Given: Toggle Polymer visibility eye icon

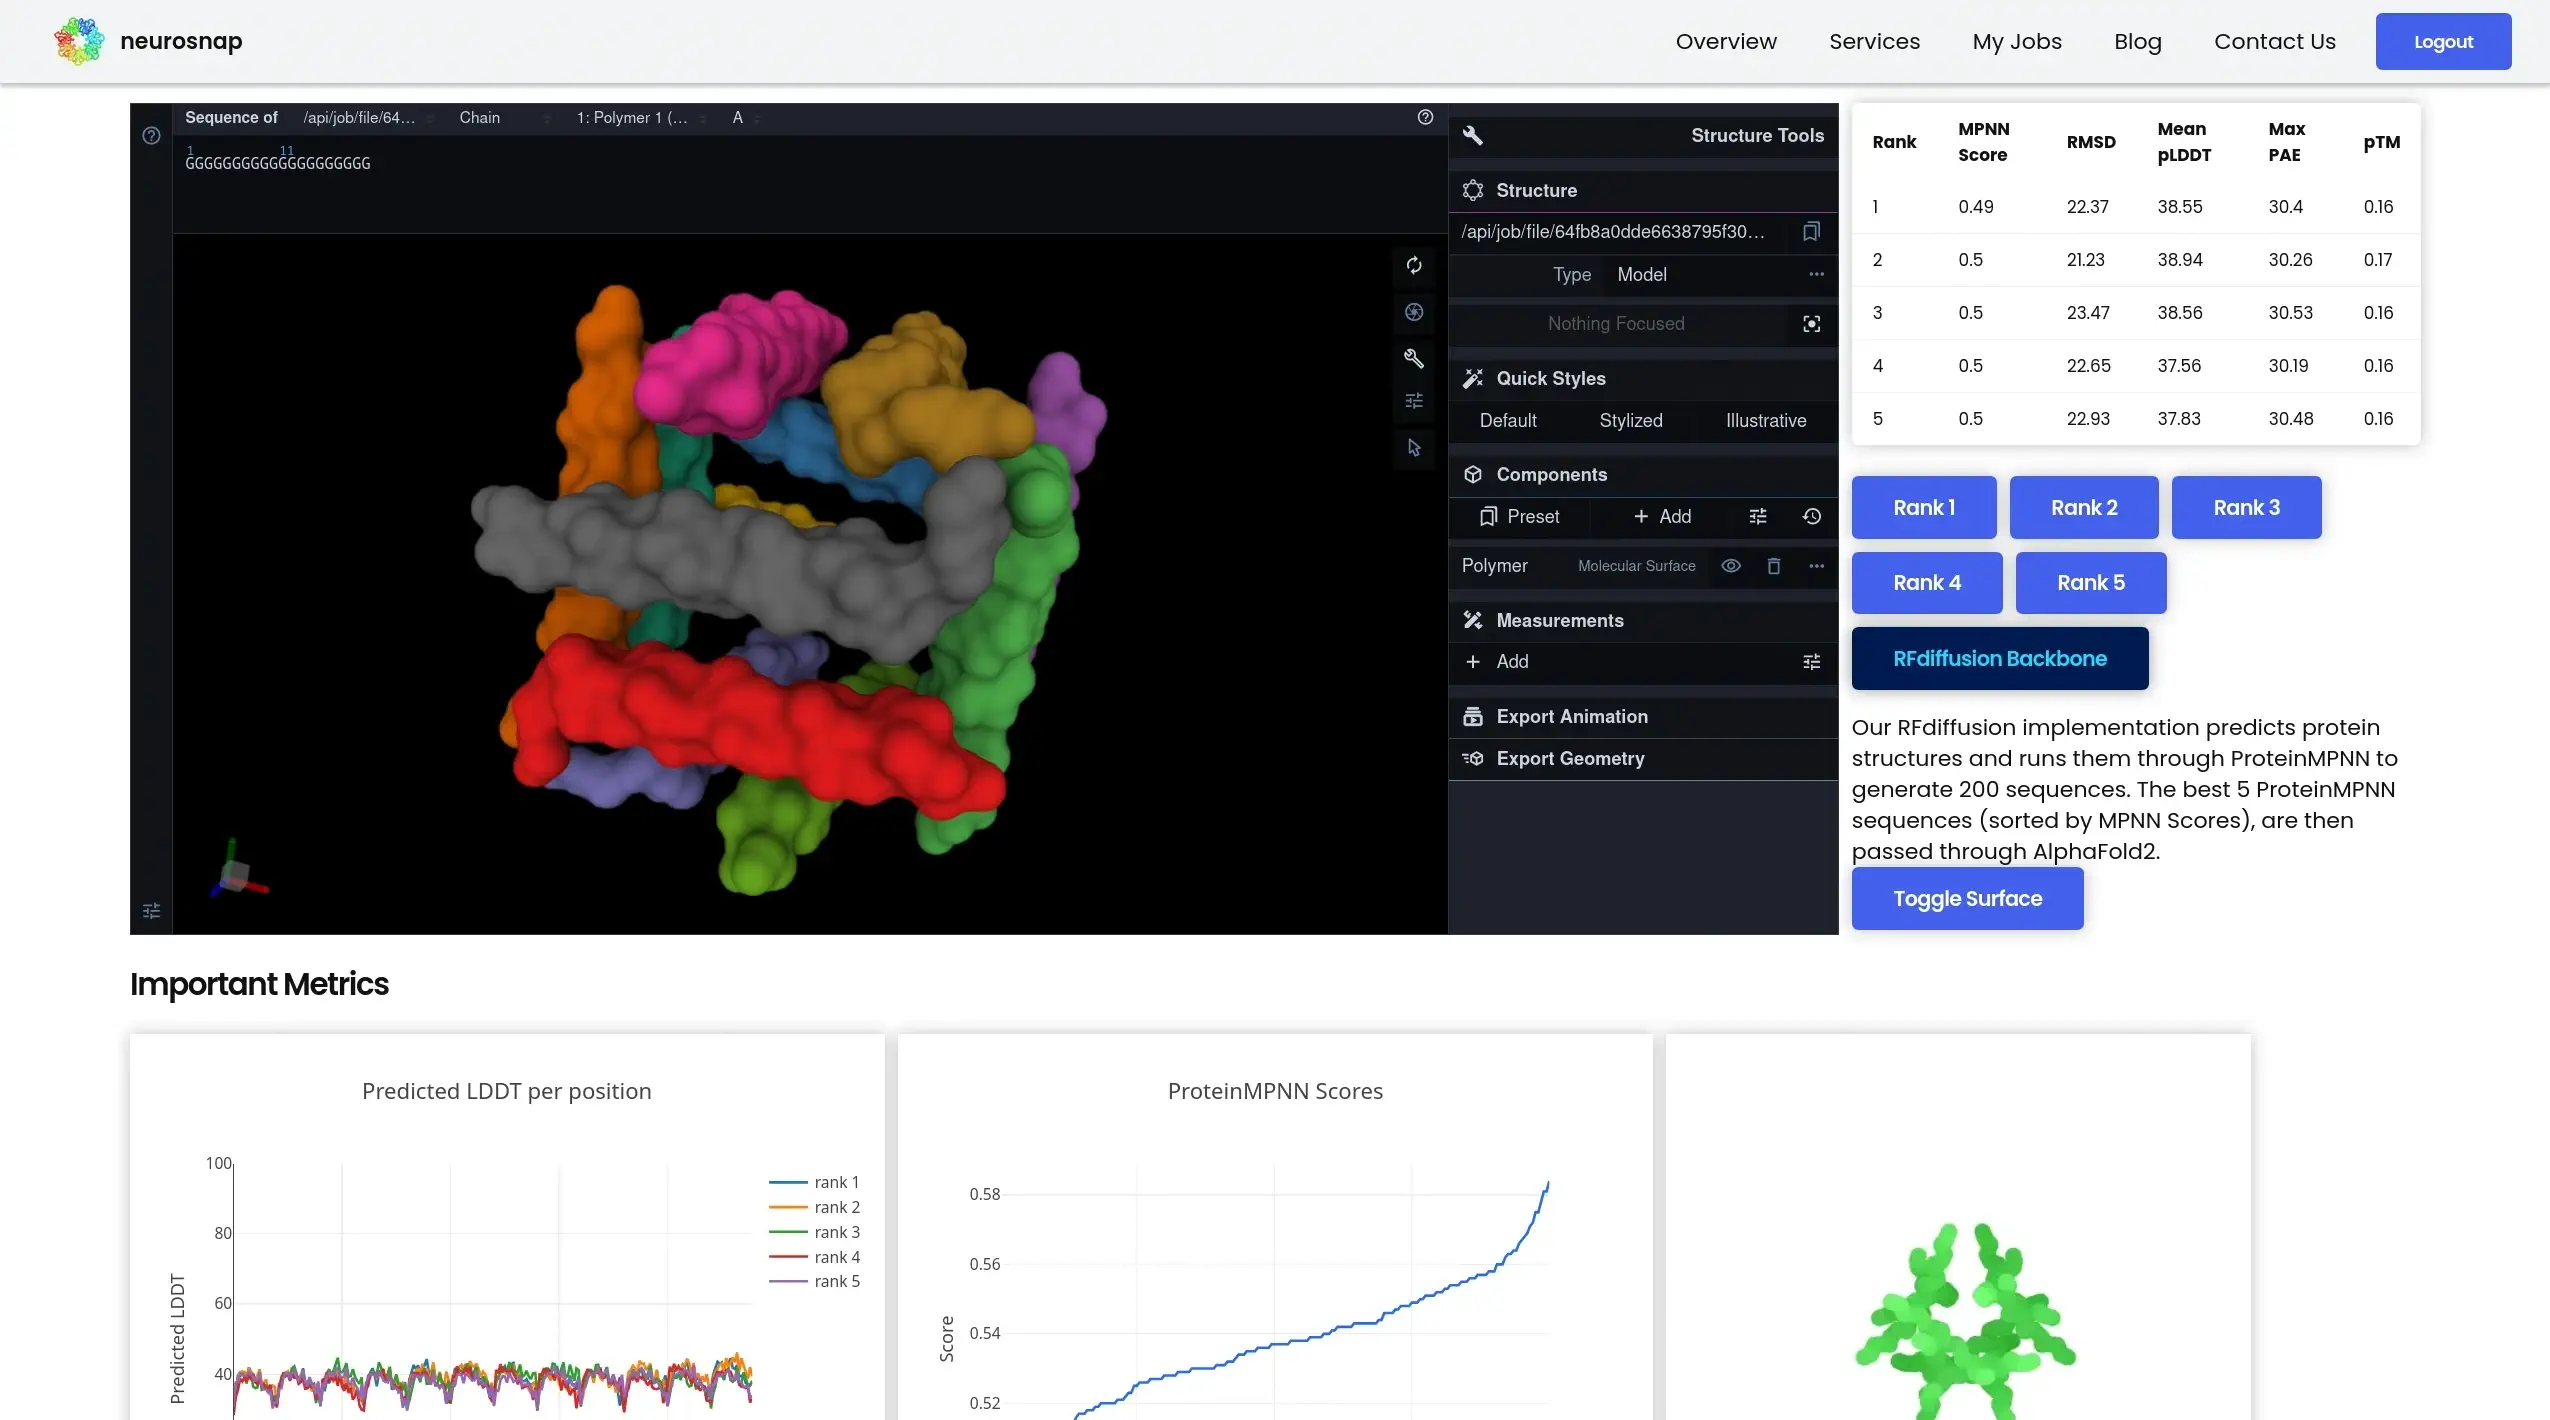Looking at the screenshot, I should click(x=1731, y=566).
